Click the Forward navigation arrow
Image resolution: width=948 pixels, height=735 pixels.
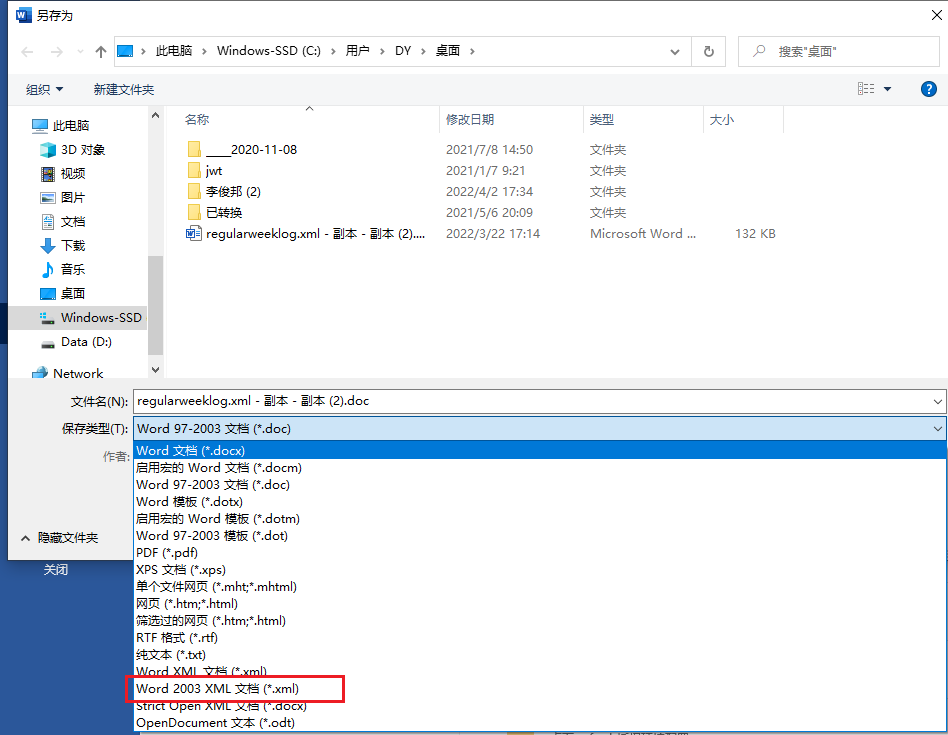56,52
